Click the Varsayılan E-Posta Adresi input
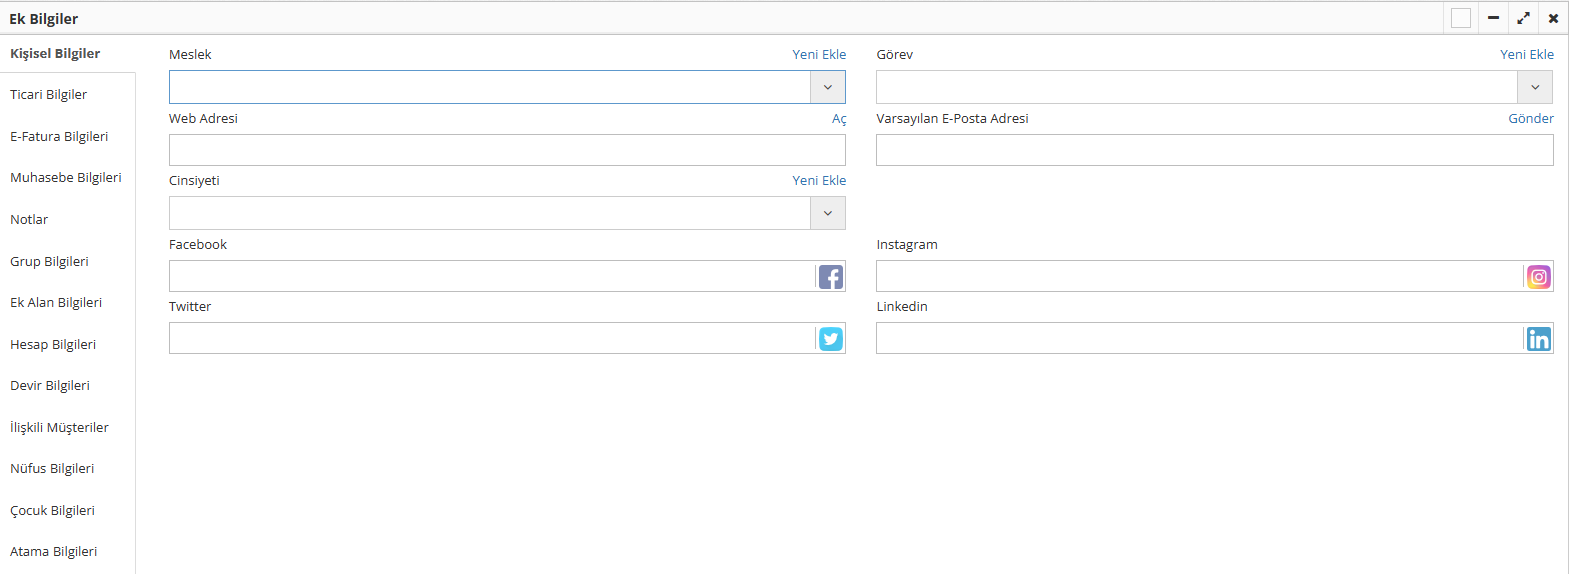Image resolution: width=1569 pixels, height=574 pixels. (x=1214, y=150)
